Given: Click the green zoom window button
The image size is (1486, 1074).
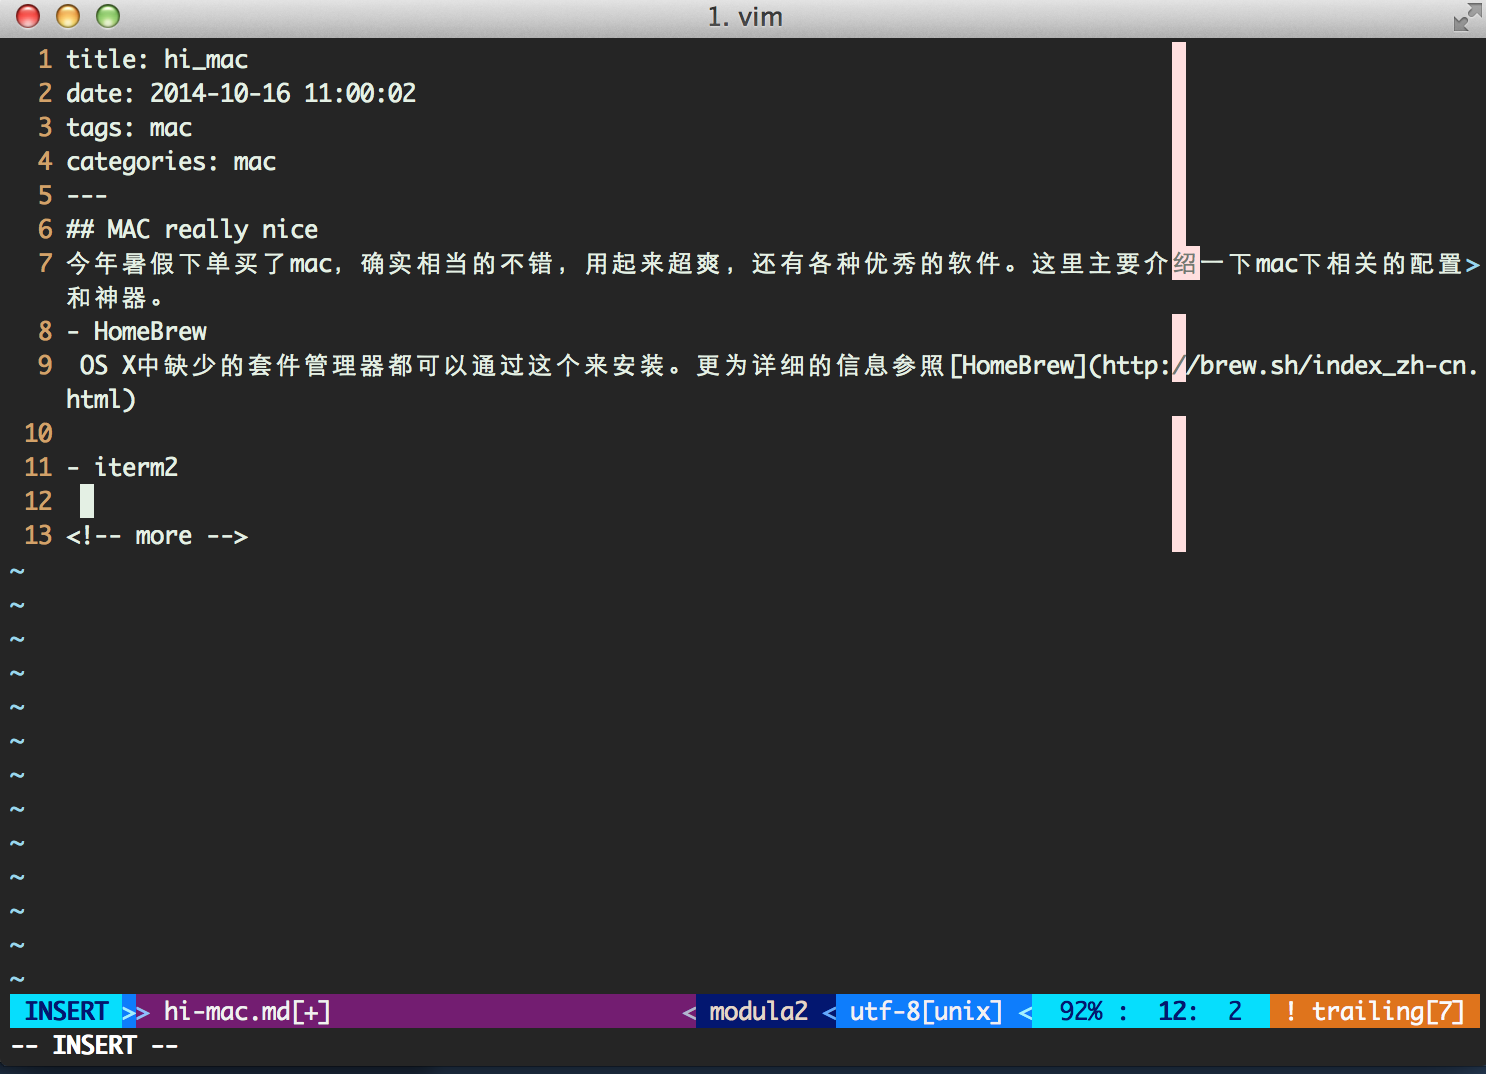Looking at the screenshot, I should [108, 16].
